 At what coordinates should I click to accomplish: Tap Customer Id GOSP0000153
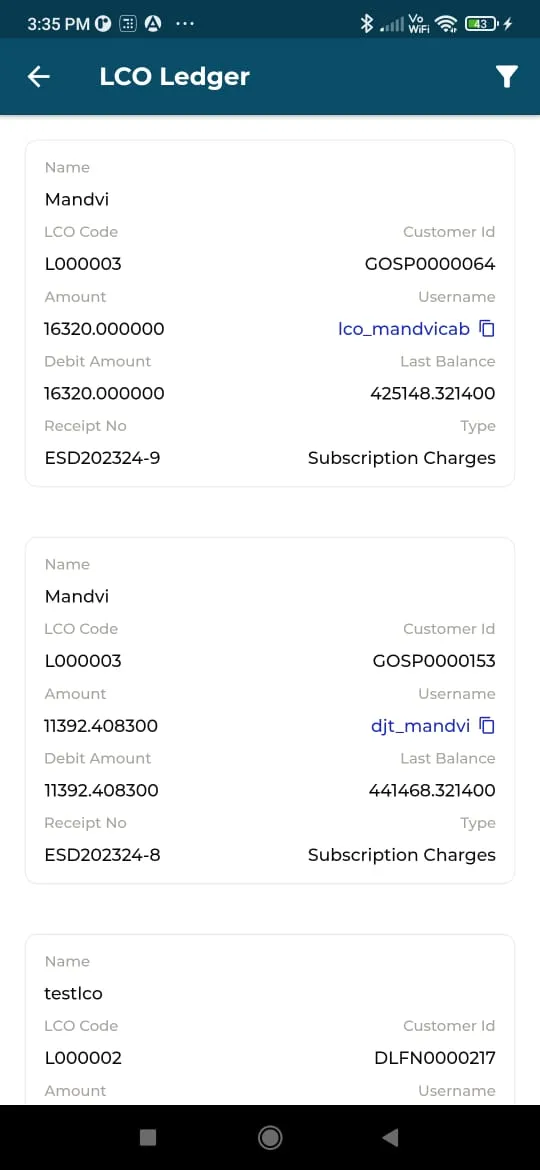(433, 661)
